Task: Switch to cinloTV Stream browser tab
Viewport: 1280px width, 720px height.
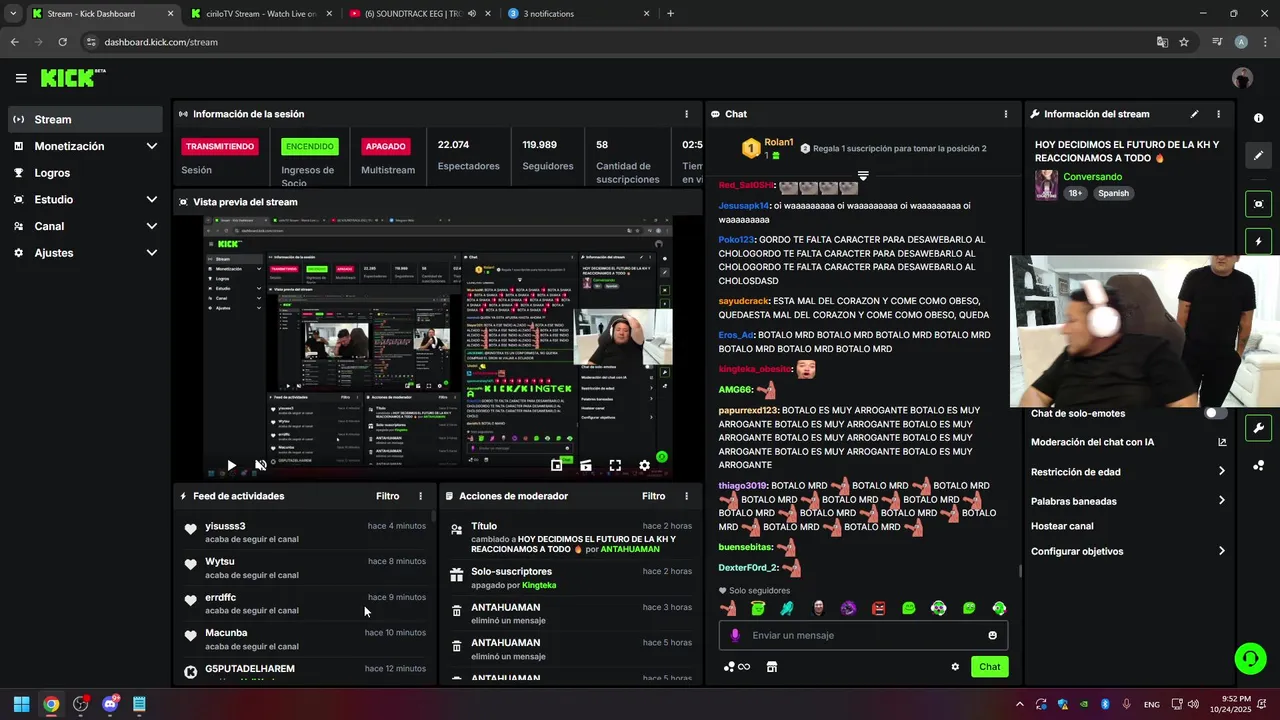Action: tap(260, 14)
